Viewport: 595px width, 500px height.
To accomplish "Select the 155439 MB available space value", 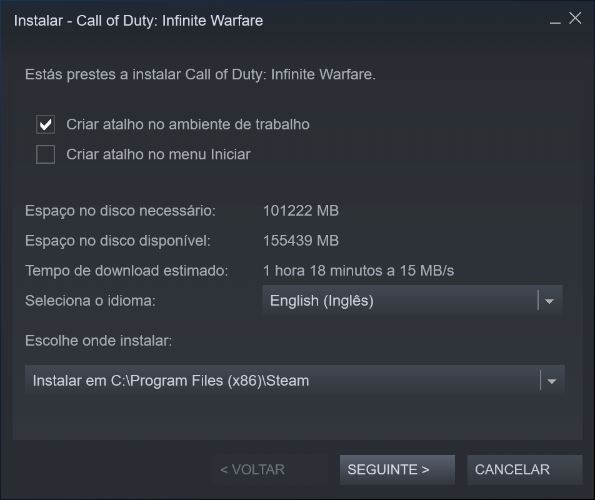I will tap(301, 241).
